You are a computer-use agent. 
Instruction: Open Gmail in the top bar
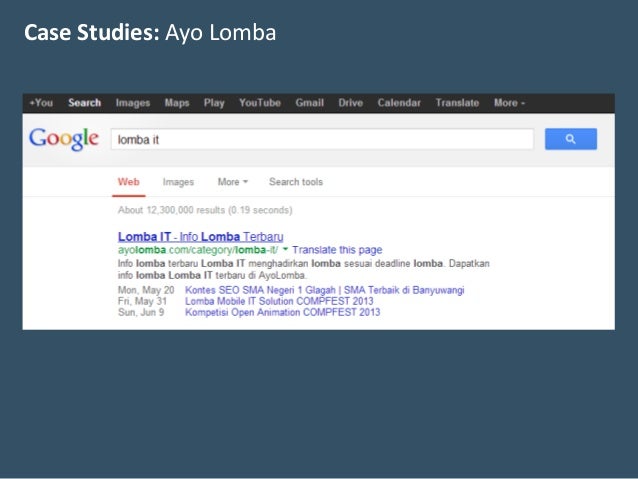(x=310, y=103)
